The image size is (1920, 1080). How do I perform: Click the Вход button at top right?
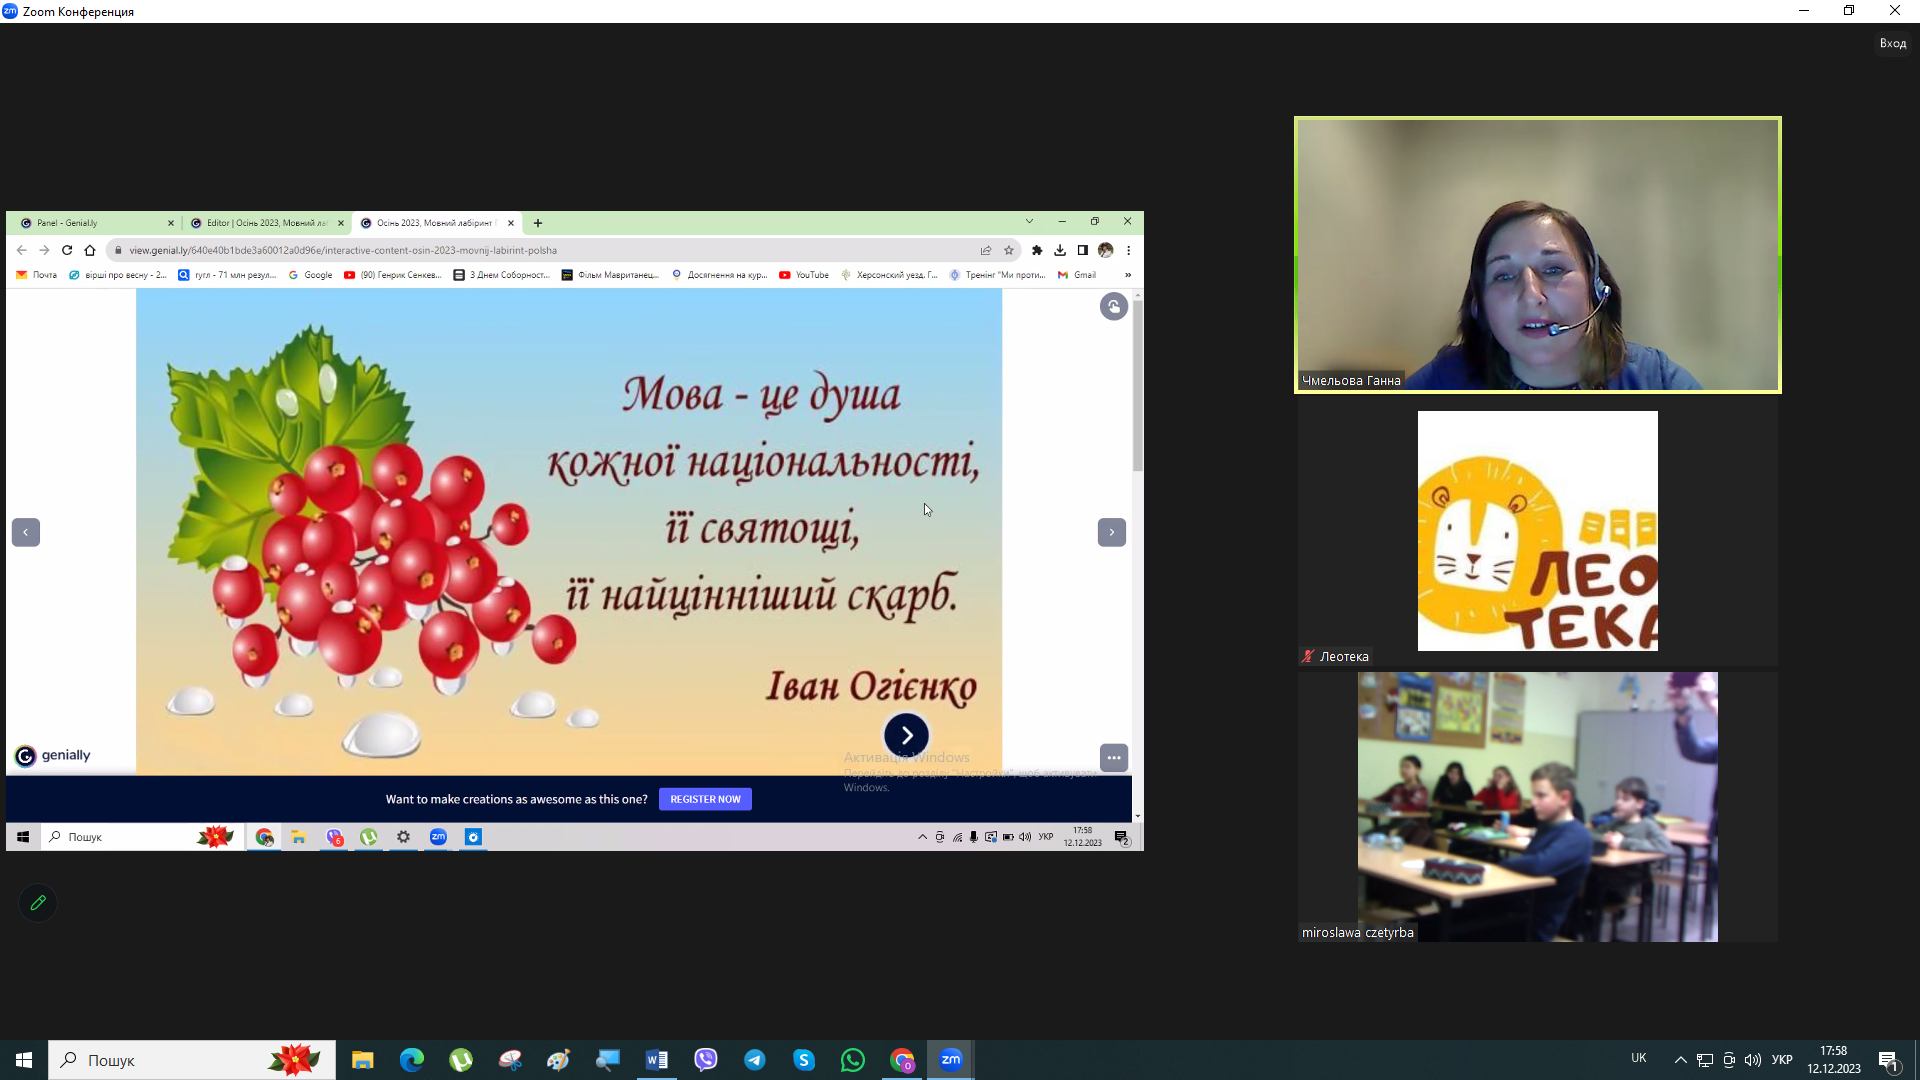1892,43
